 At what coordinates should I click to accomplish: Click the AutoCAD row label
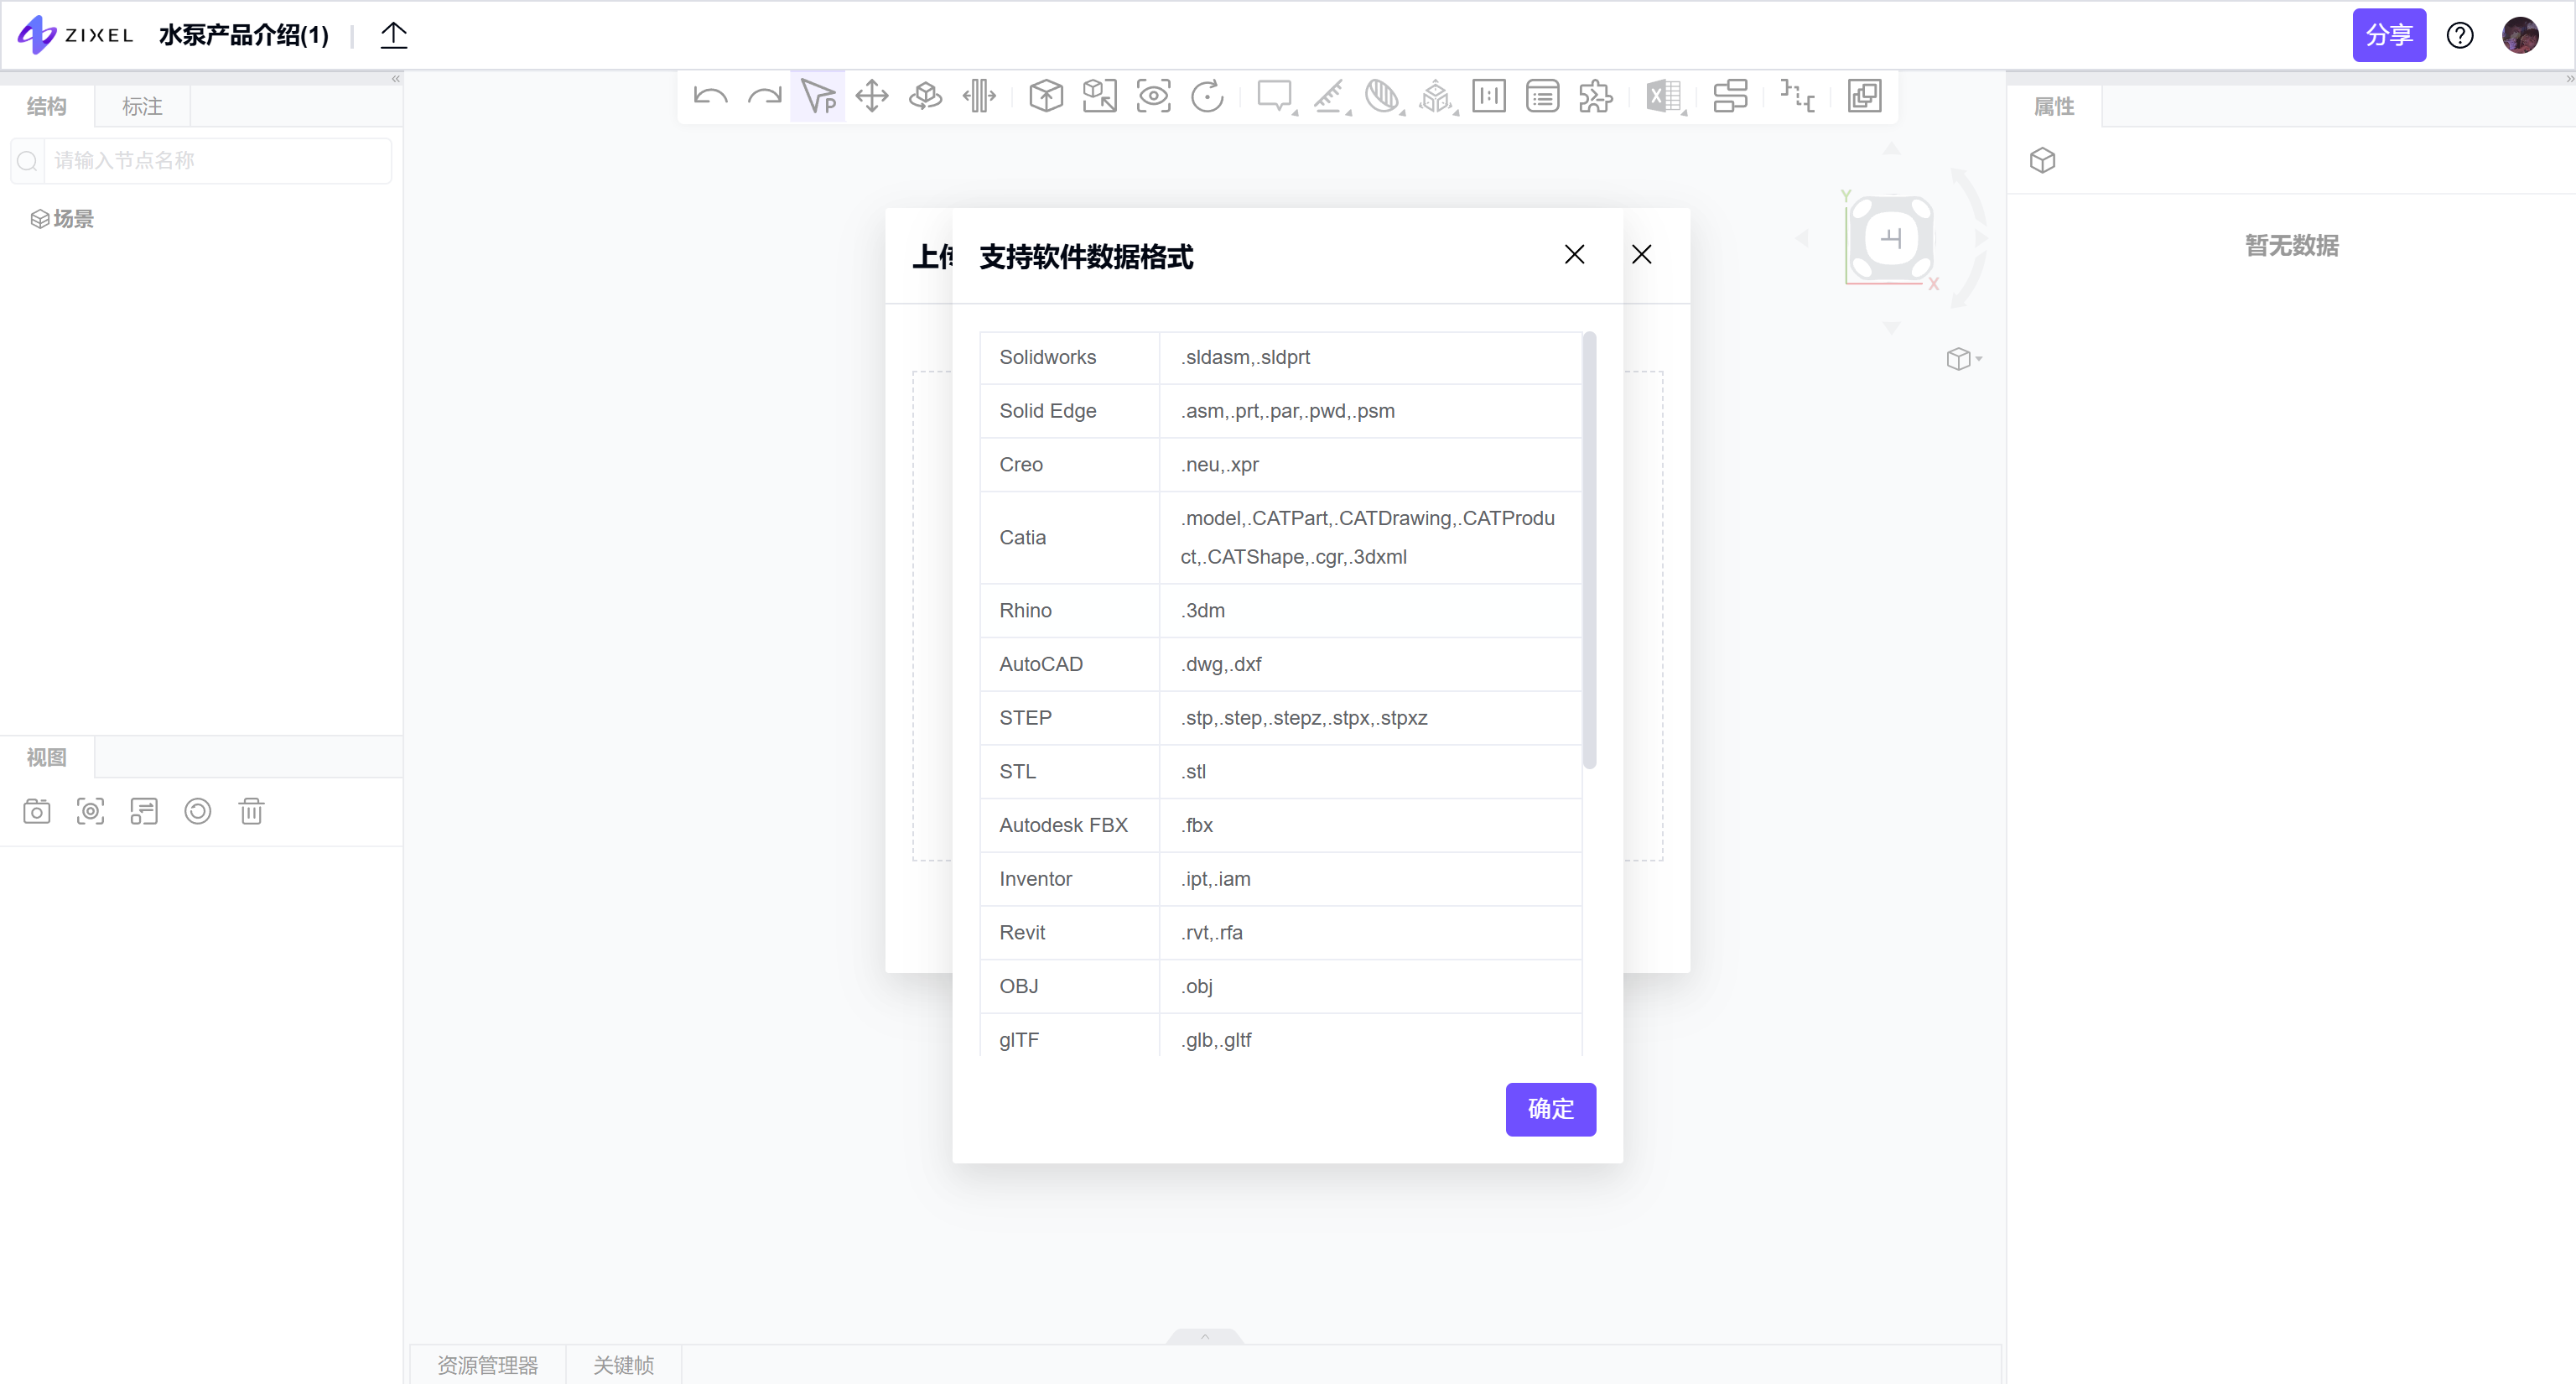tap(1040, 664)
